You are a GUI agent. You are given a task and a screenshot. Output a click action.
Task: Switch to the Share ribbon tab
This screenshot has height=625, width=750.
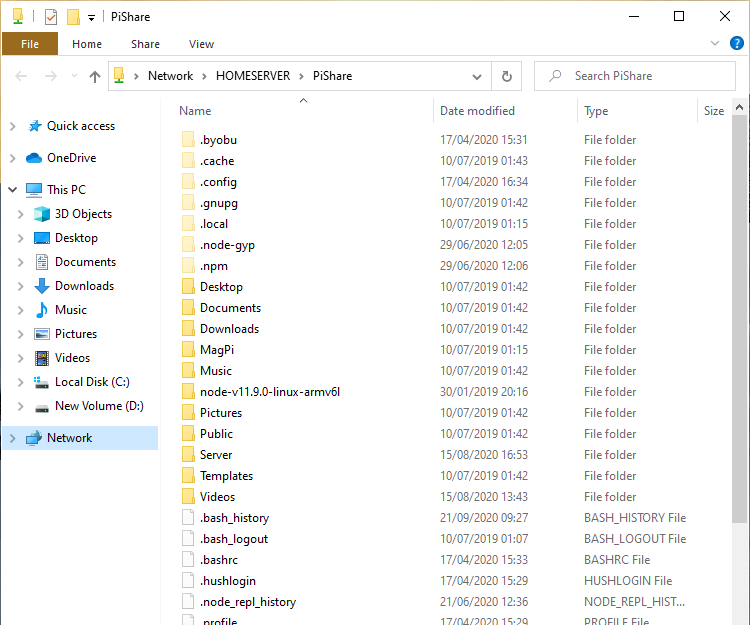[145, 44]
